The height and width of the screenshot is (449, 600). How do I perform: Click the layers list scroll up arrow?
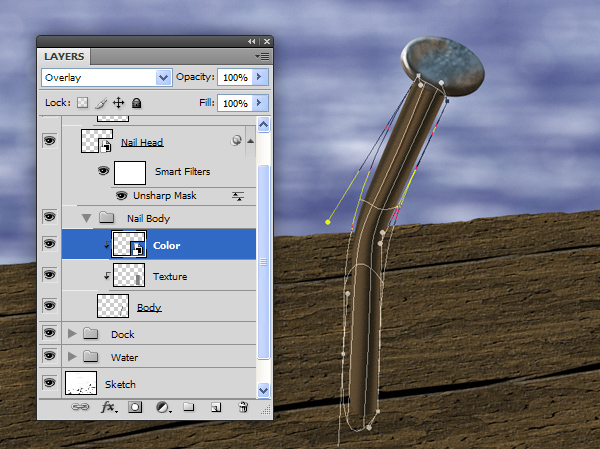pos(263,124)
